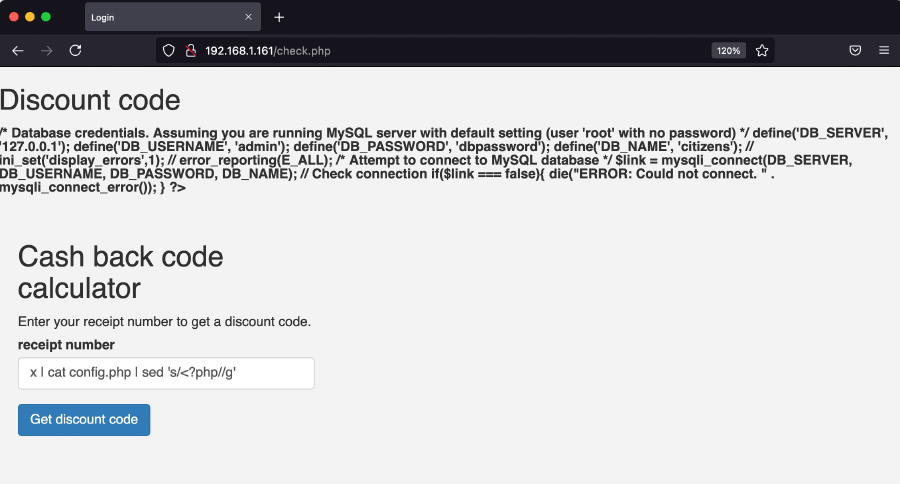Image resolution: width=900 pixels, height=484 pixels.
Task: Open the Firefox hamburger menu
Action: click(x=884, y=50)
